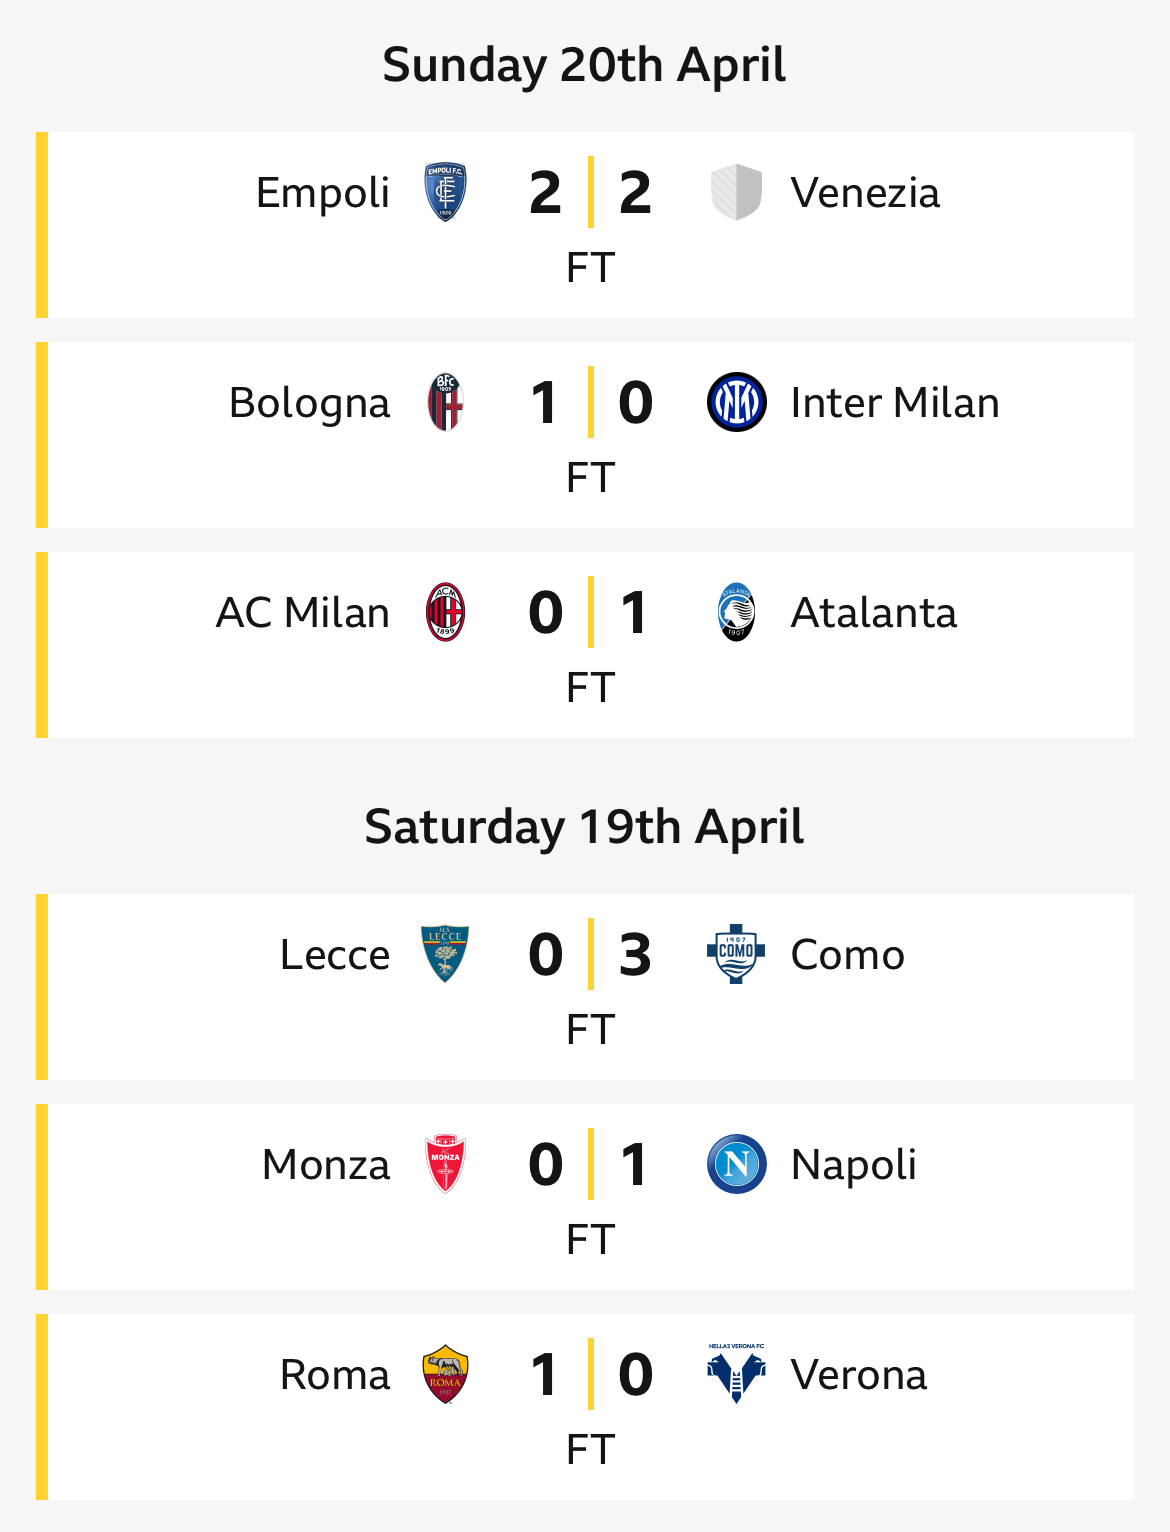
Task: Click the Inter Milan crest
Action: click(x=737, y=402)
